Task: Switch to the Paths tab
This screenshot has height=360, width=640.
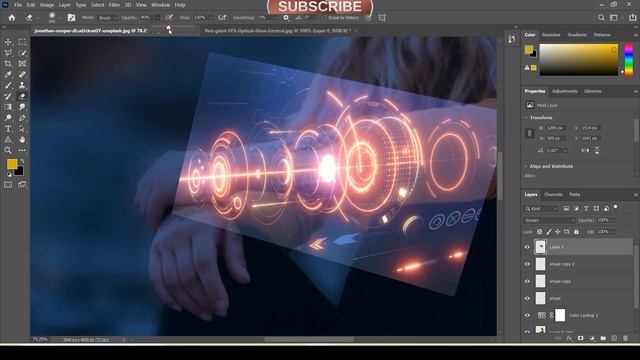Action: [575, 195]
